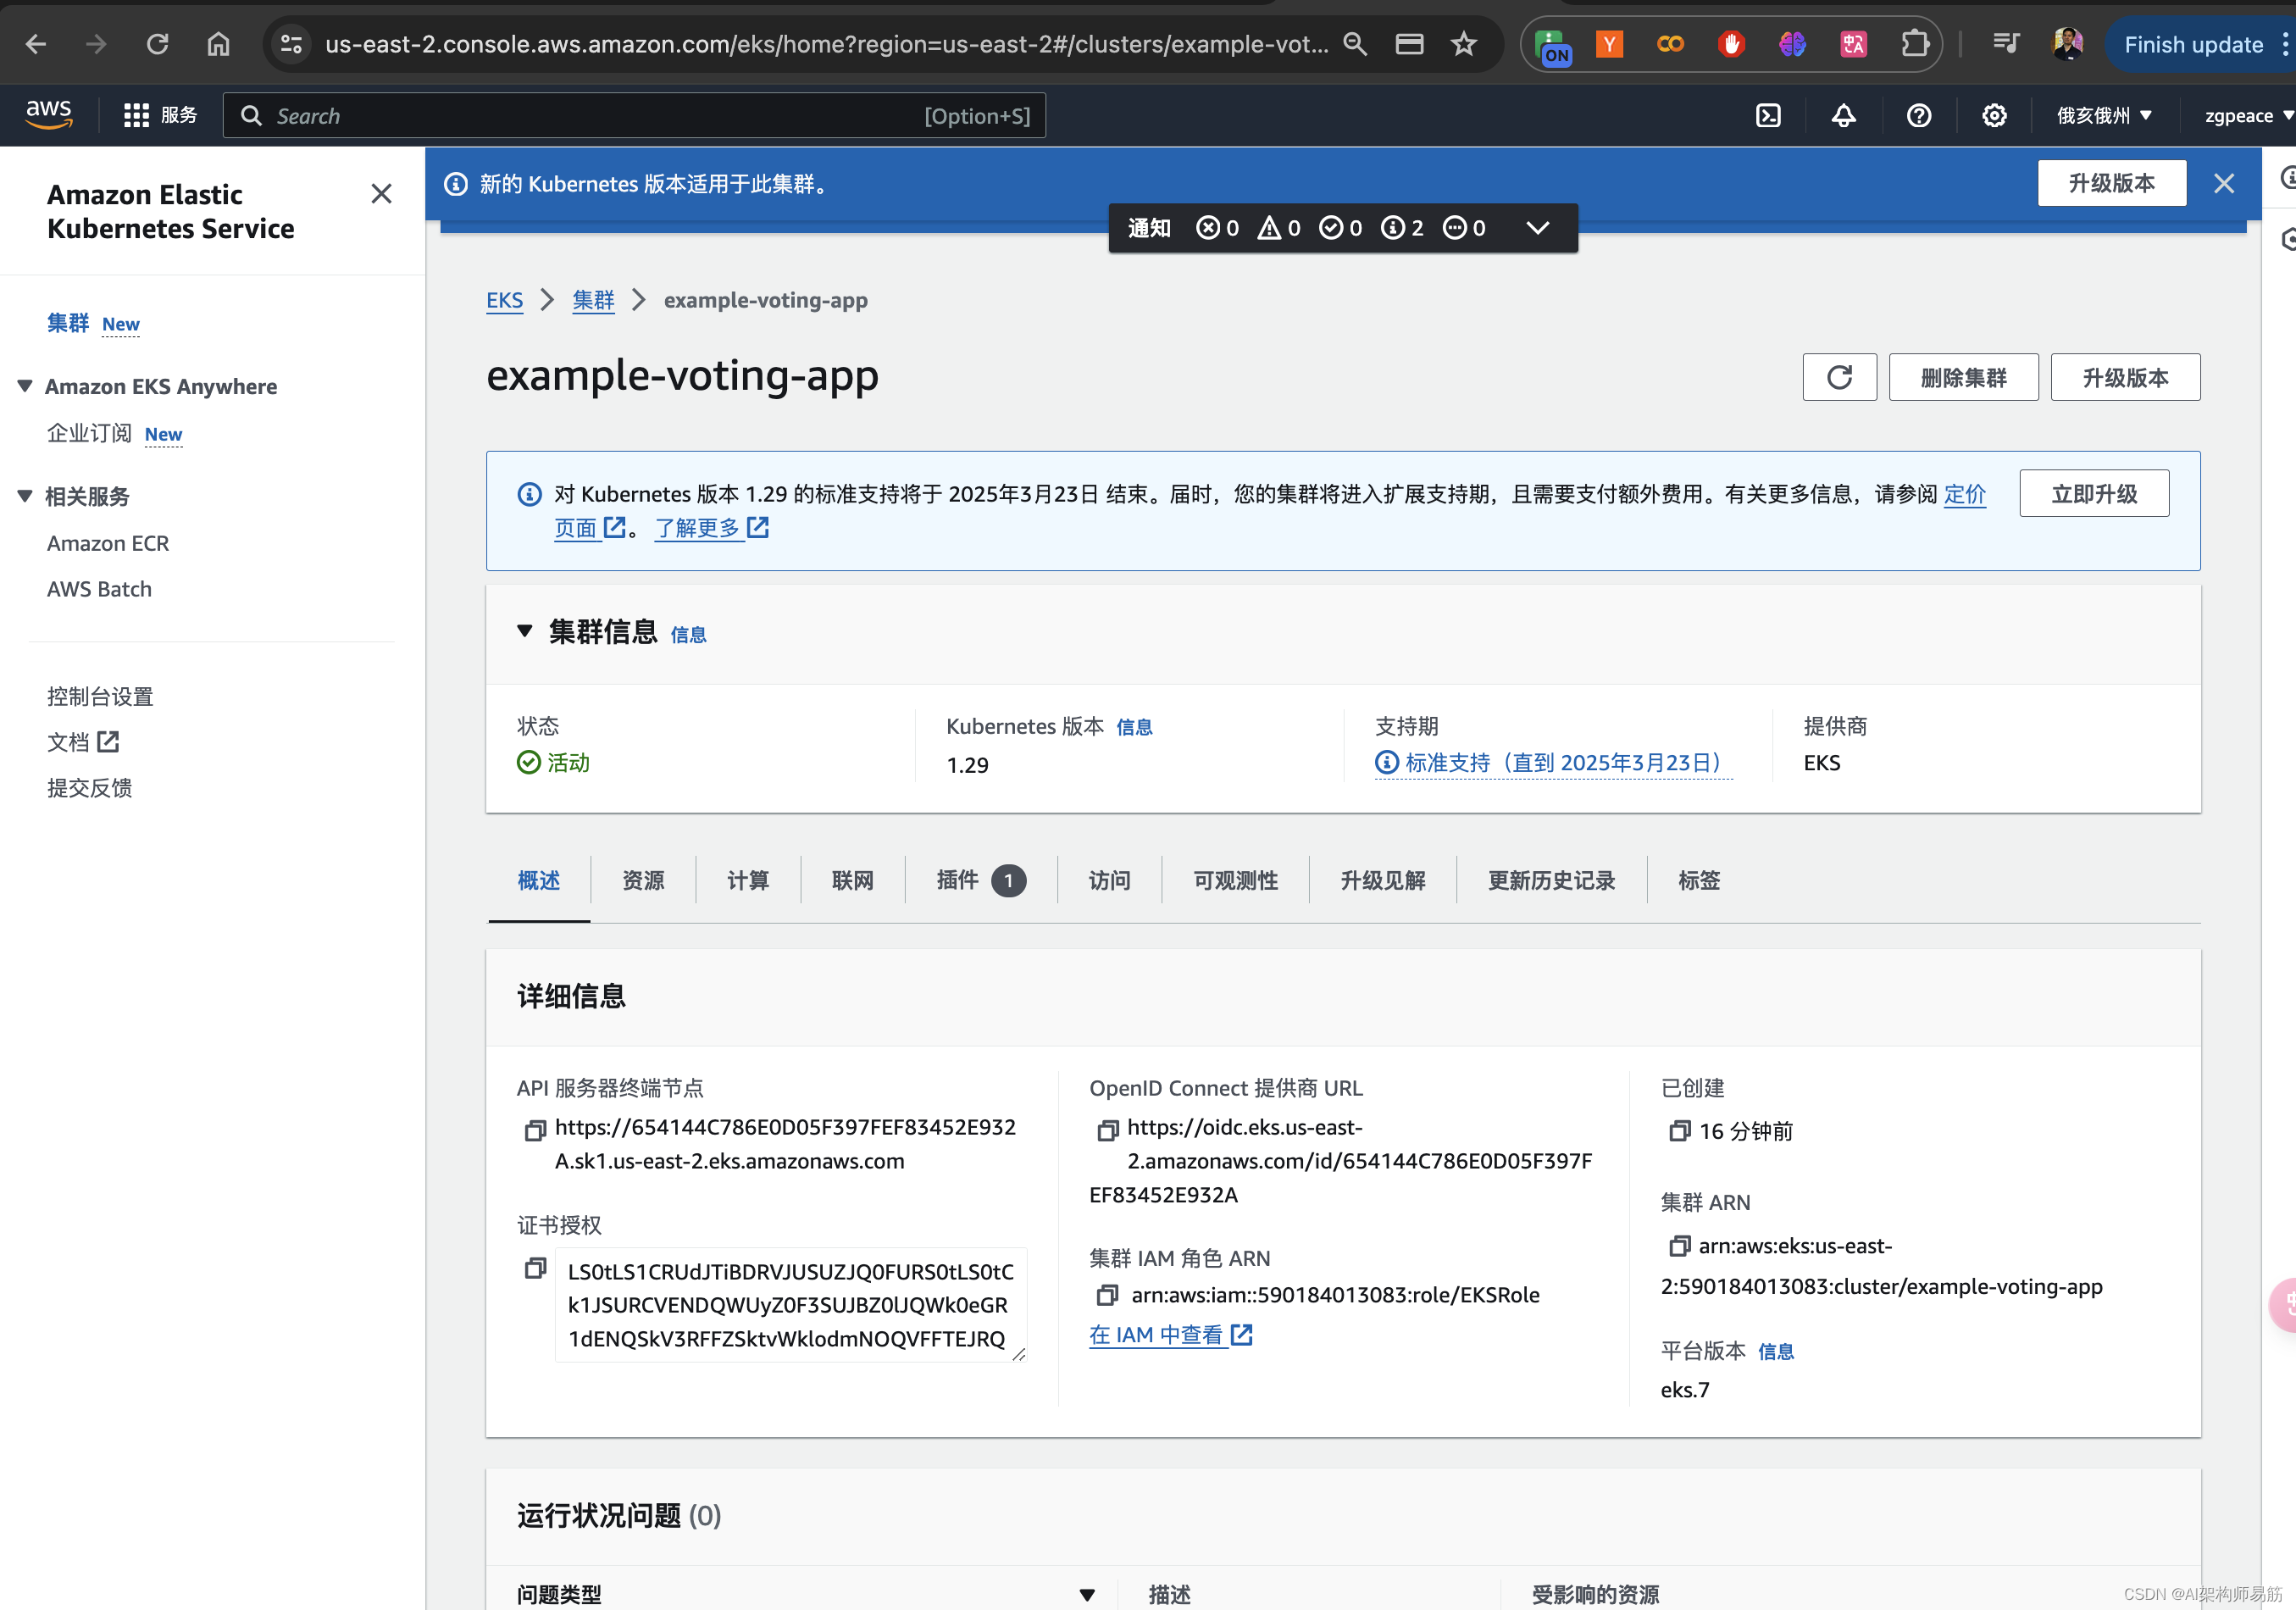
Task: Open AWS Batch sidebar link
Action: pyautogui.click(x=99, y=589)
